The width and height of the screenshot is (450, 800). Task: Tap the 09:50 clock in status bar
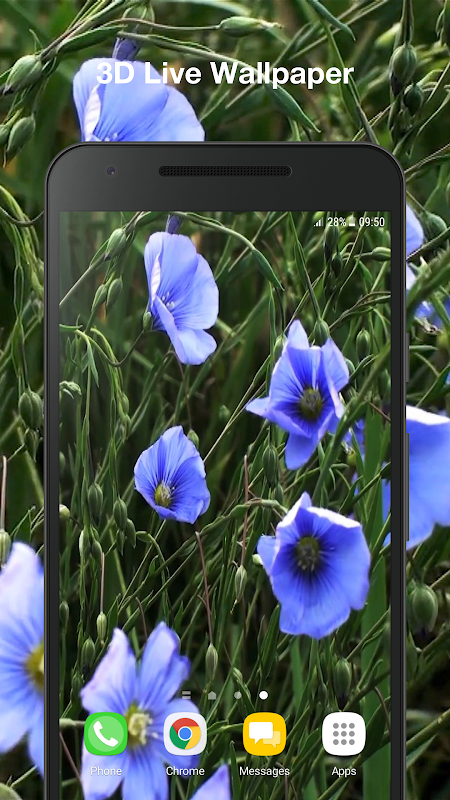pyautogui.click(x=371, y=222)
